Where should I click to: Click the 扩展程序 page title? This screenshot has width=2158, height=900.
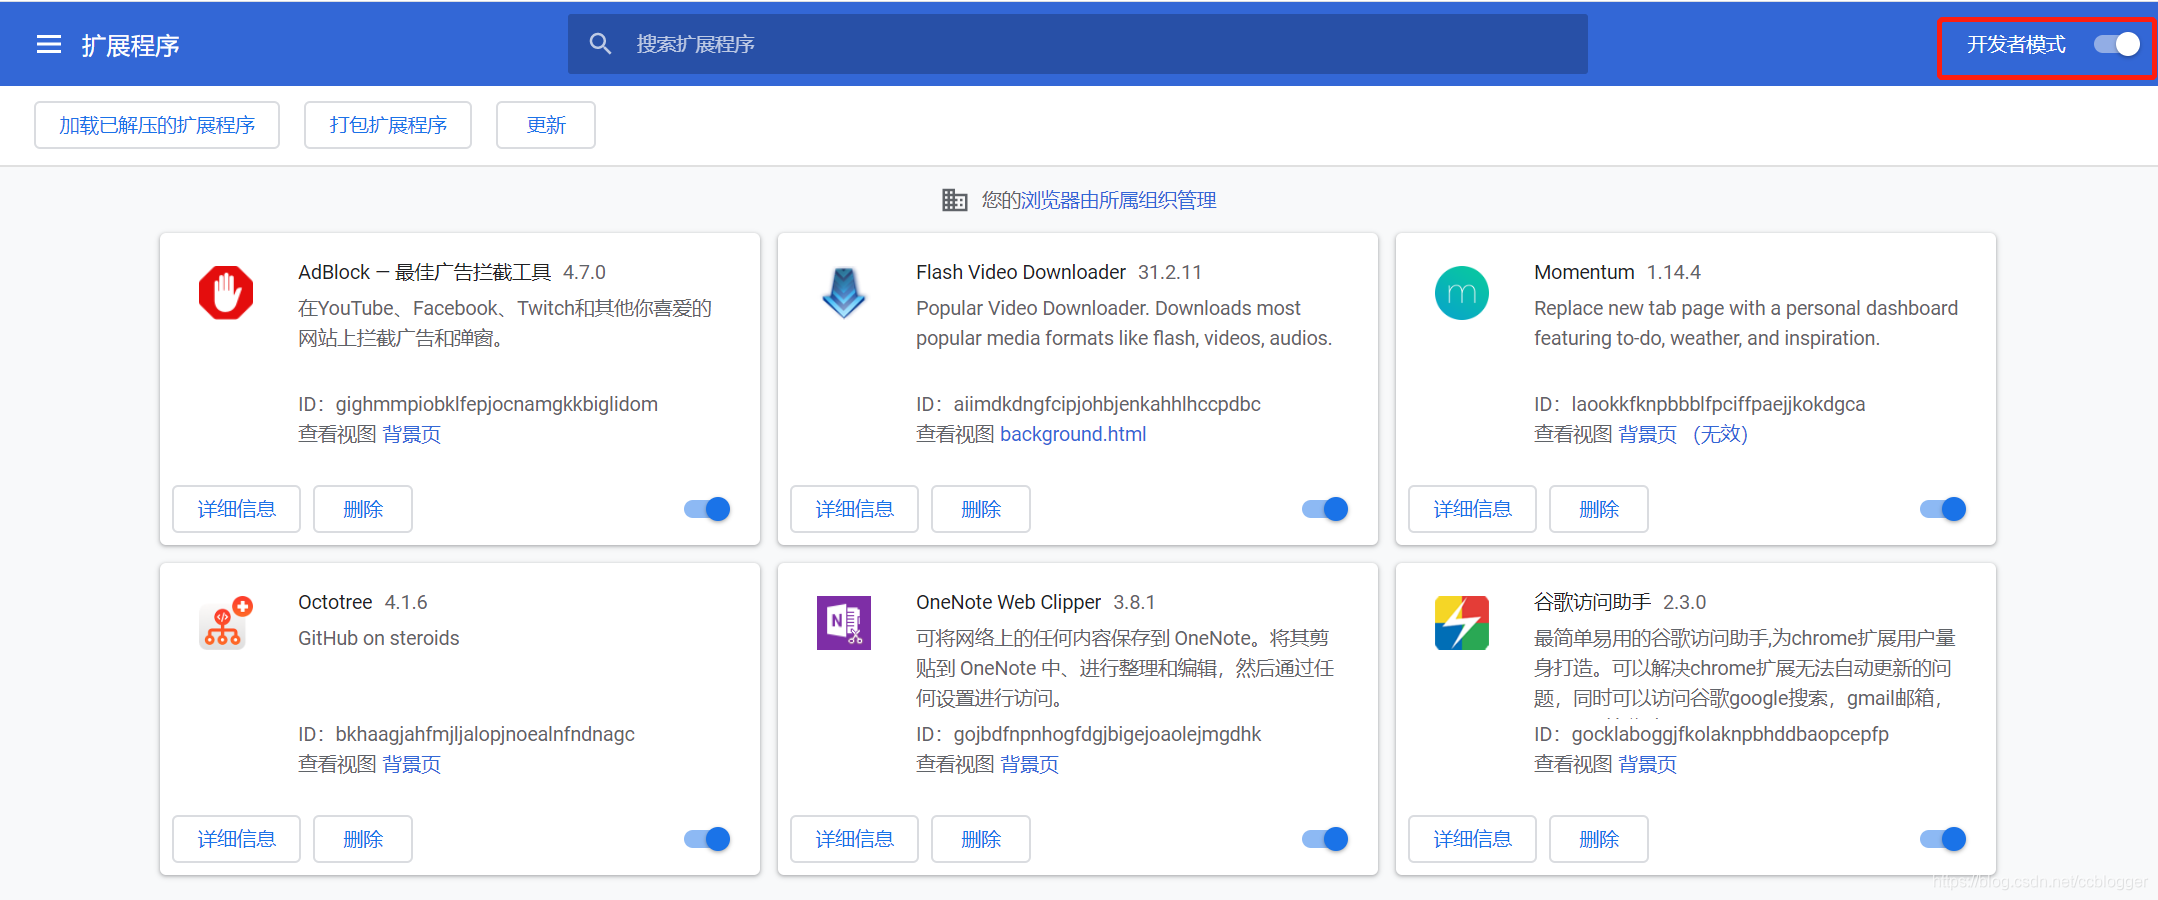click(x=131, y=45)
